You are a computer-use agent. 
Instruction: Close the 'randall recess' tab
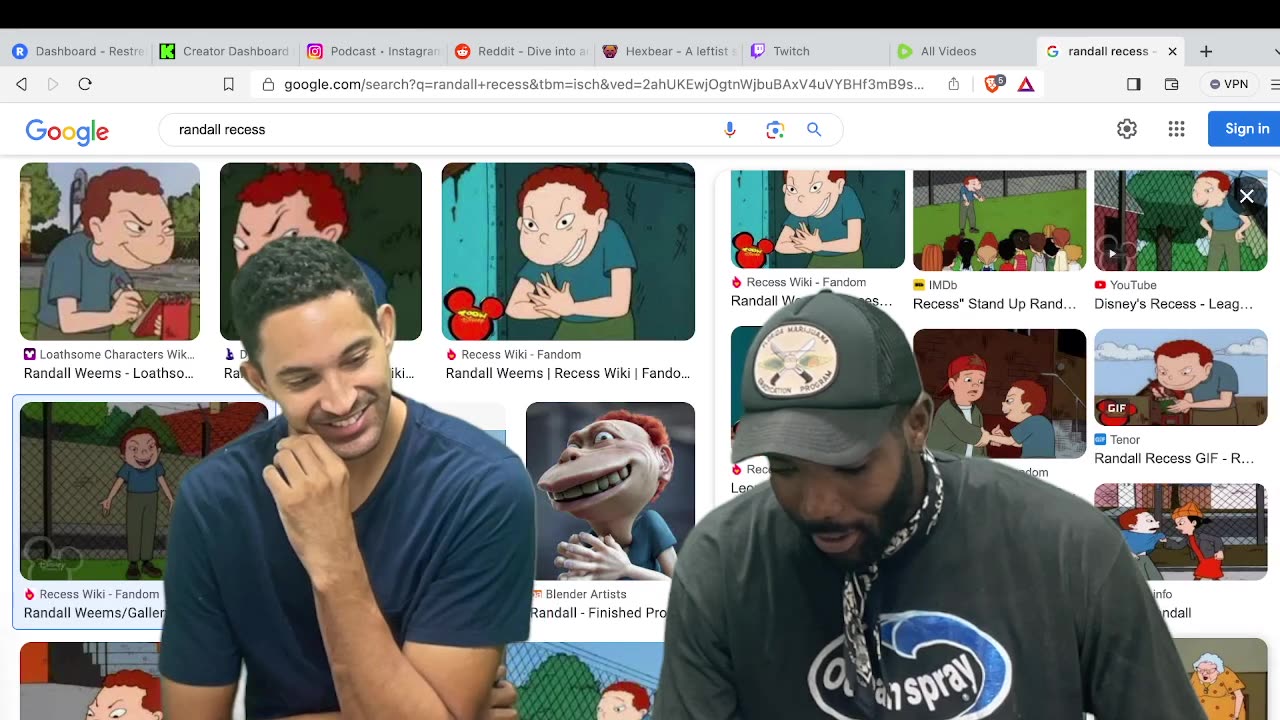1172,51
